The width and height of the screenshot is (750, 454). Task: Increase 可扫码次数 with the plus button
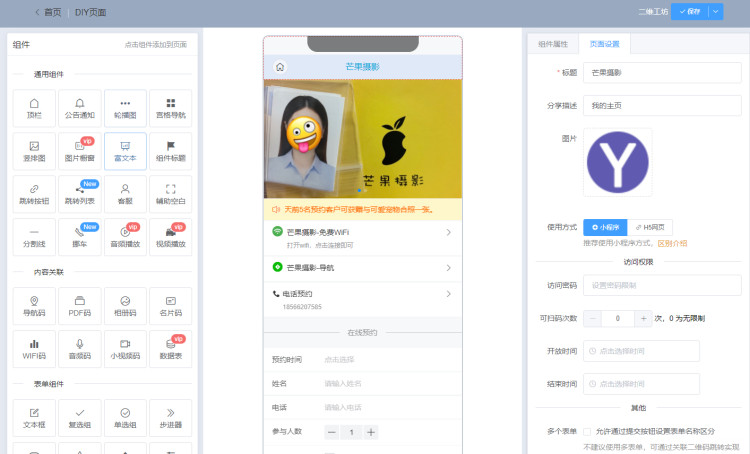pyautogui.click(x=643, y=318)
